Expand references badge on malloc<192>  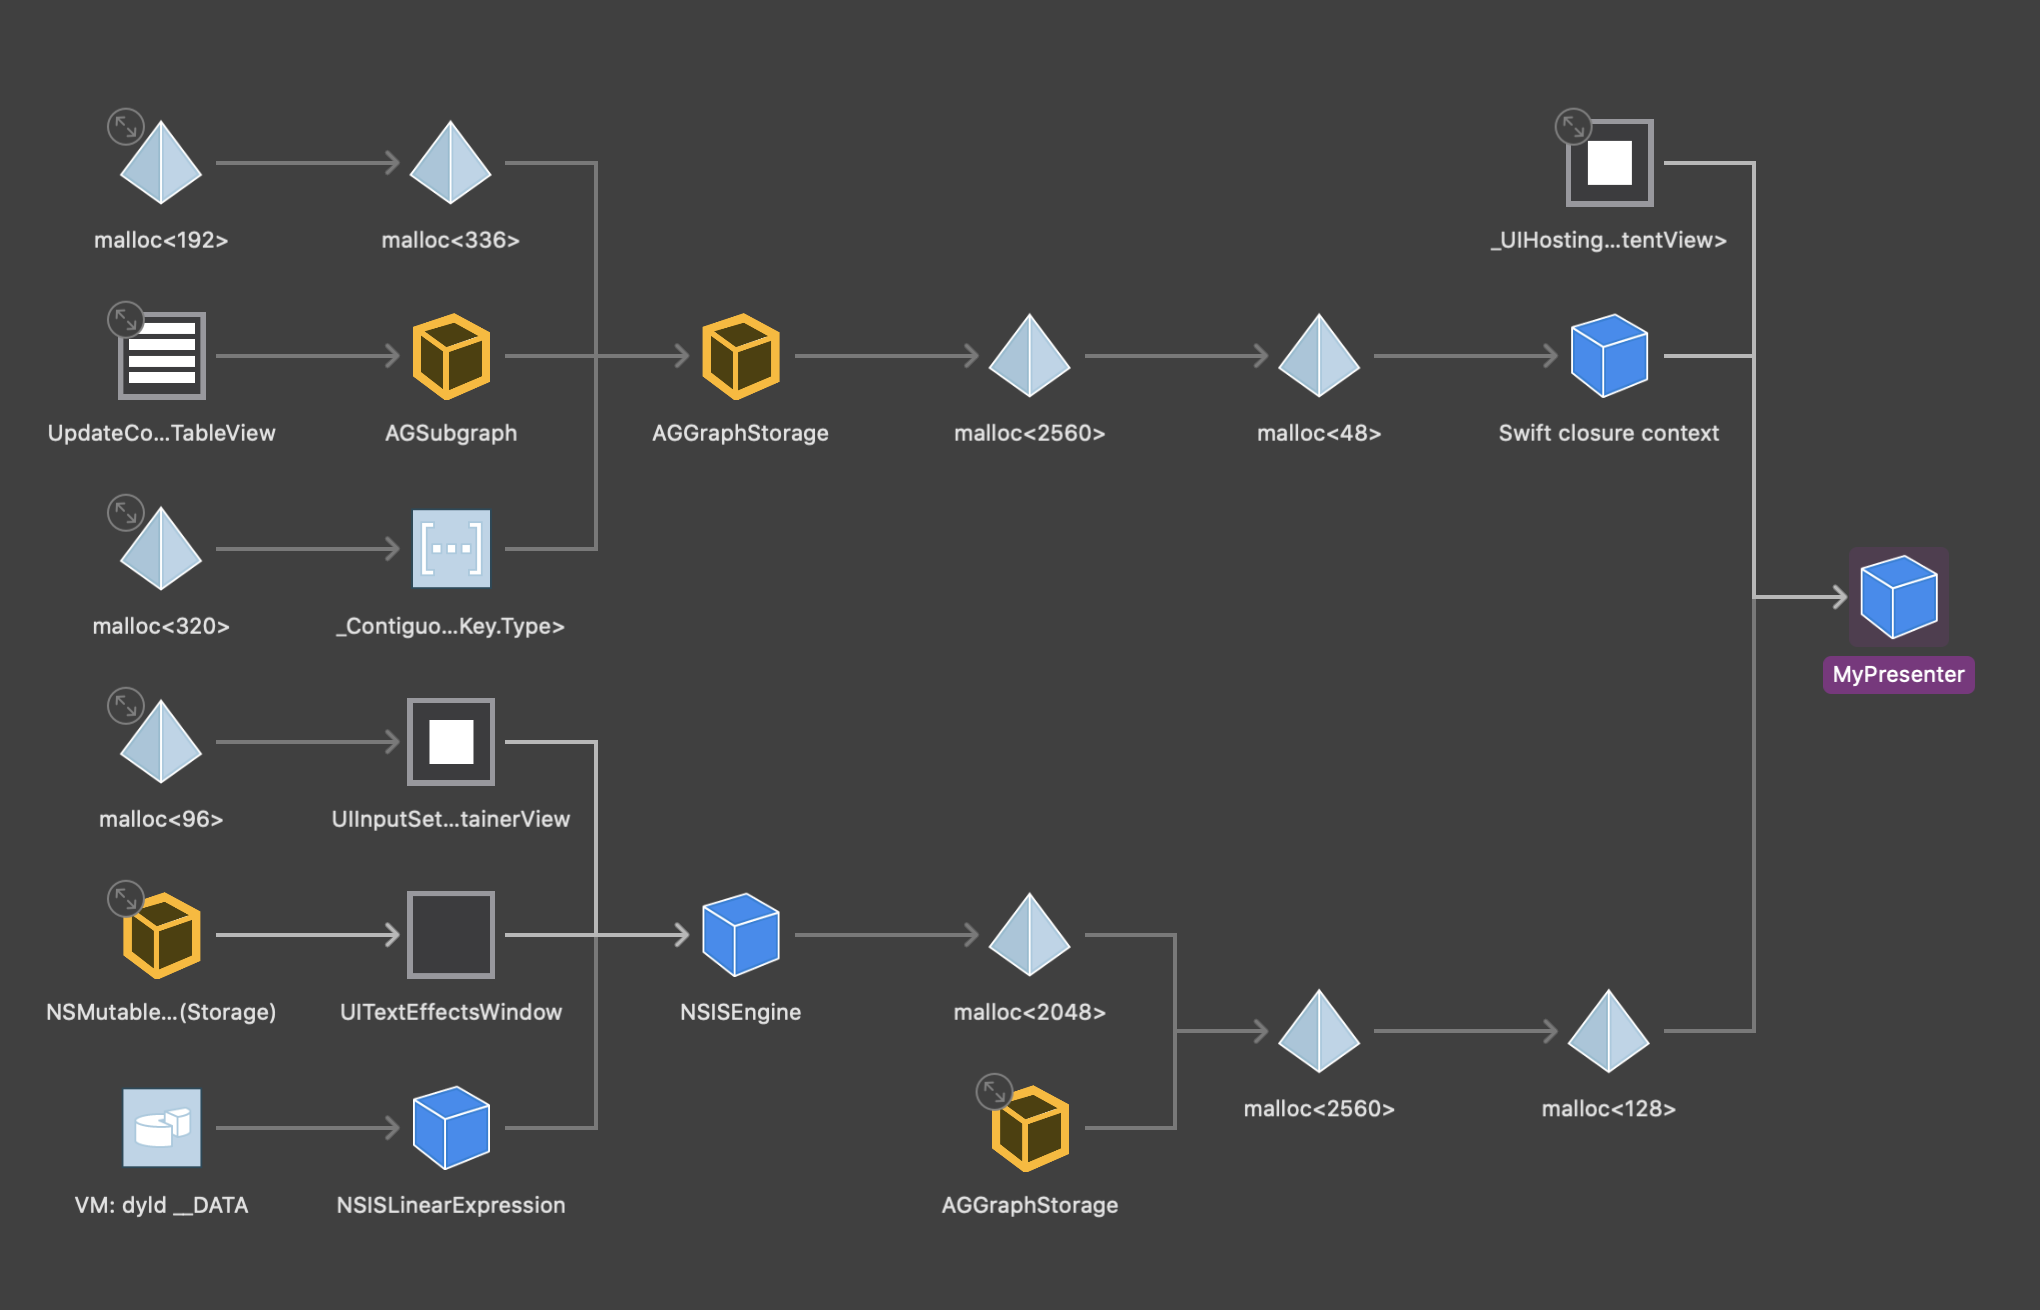(x=126, y=127)
